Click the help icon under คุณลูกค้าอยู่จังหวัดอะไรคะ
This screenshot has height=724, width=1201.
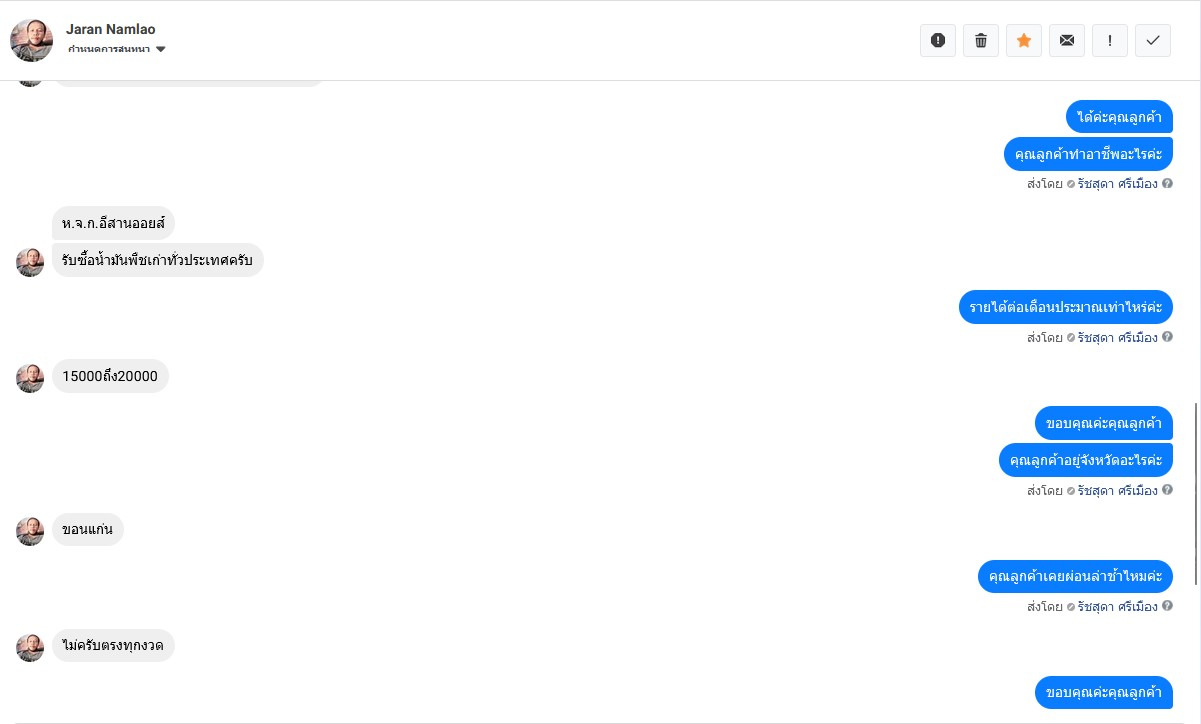pyautogui.click(x=1167, y=490)
